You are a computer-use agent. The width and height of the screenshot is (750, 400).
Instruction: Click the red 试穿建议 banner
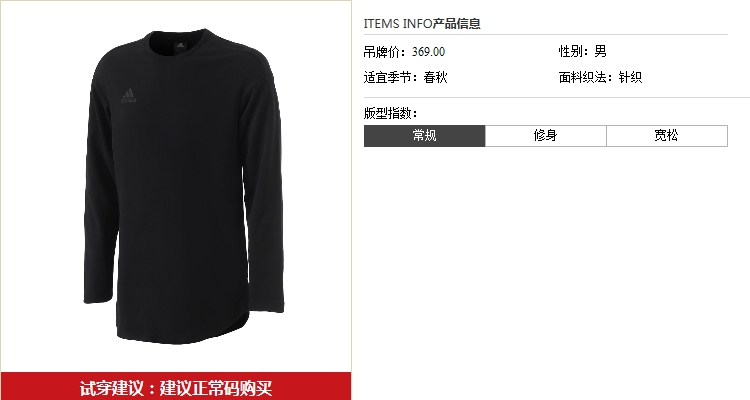coord(176,386)
